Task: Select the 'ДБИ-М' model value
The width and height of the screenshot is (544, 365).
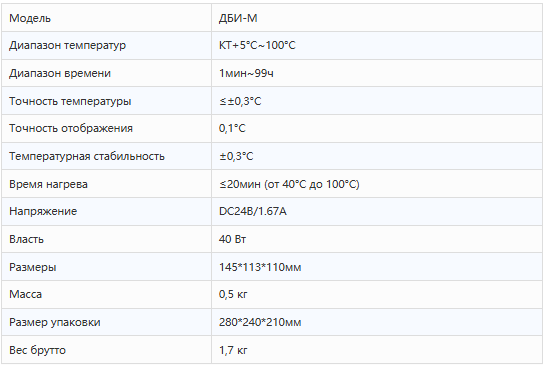Action: coord(238,18)
